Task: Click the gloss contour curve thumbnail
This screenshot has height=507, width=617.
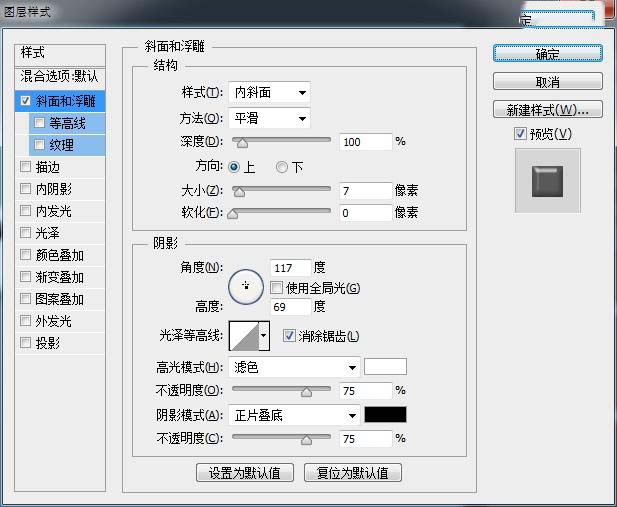Action: [244, 336]
